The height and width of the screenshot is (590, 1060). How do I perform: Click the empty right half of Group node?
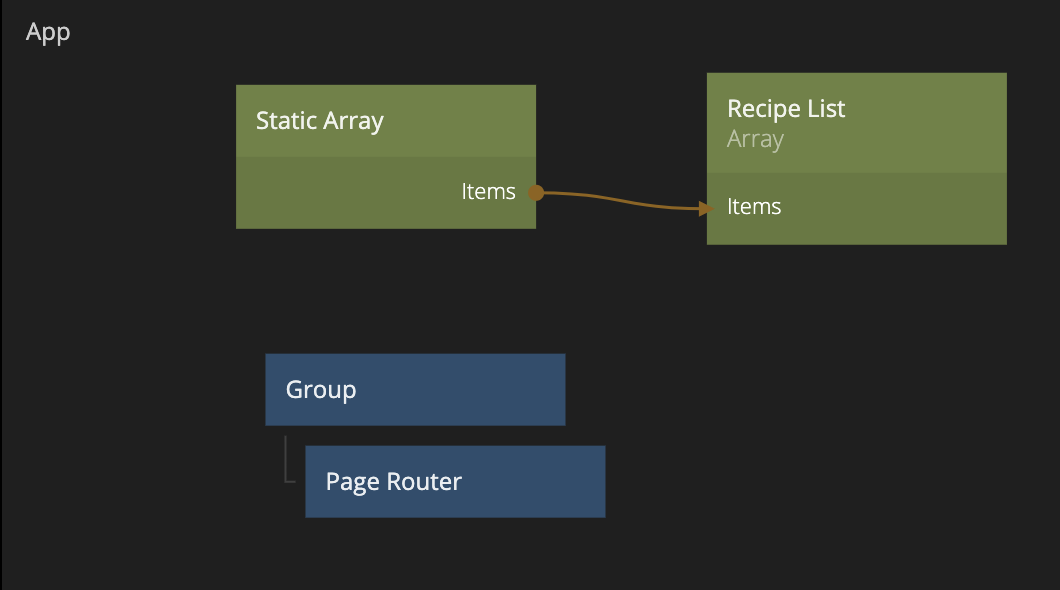click(x=490, y=389)
